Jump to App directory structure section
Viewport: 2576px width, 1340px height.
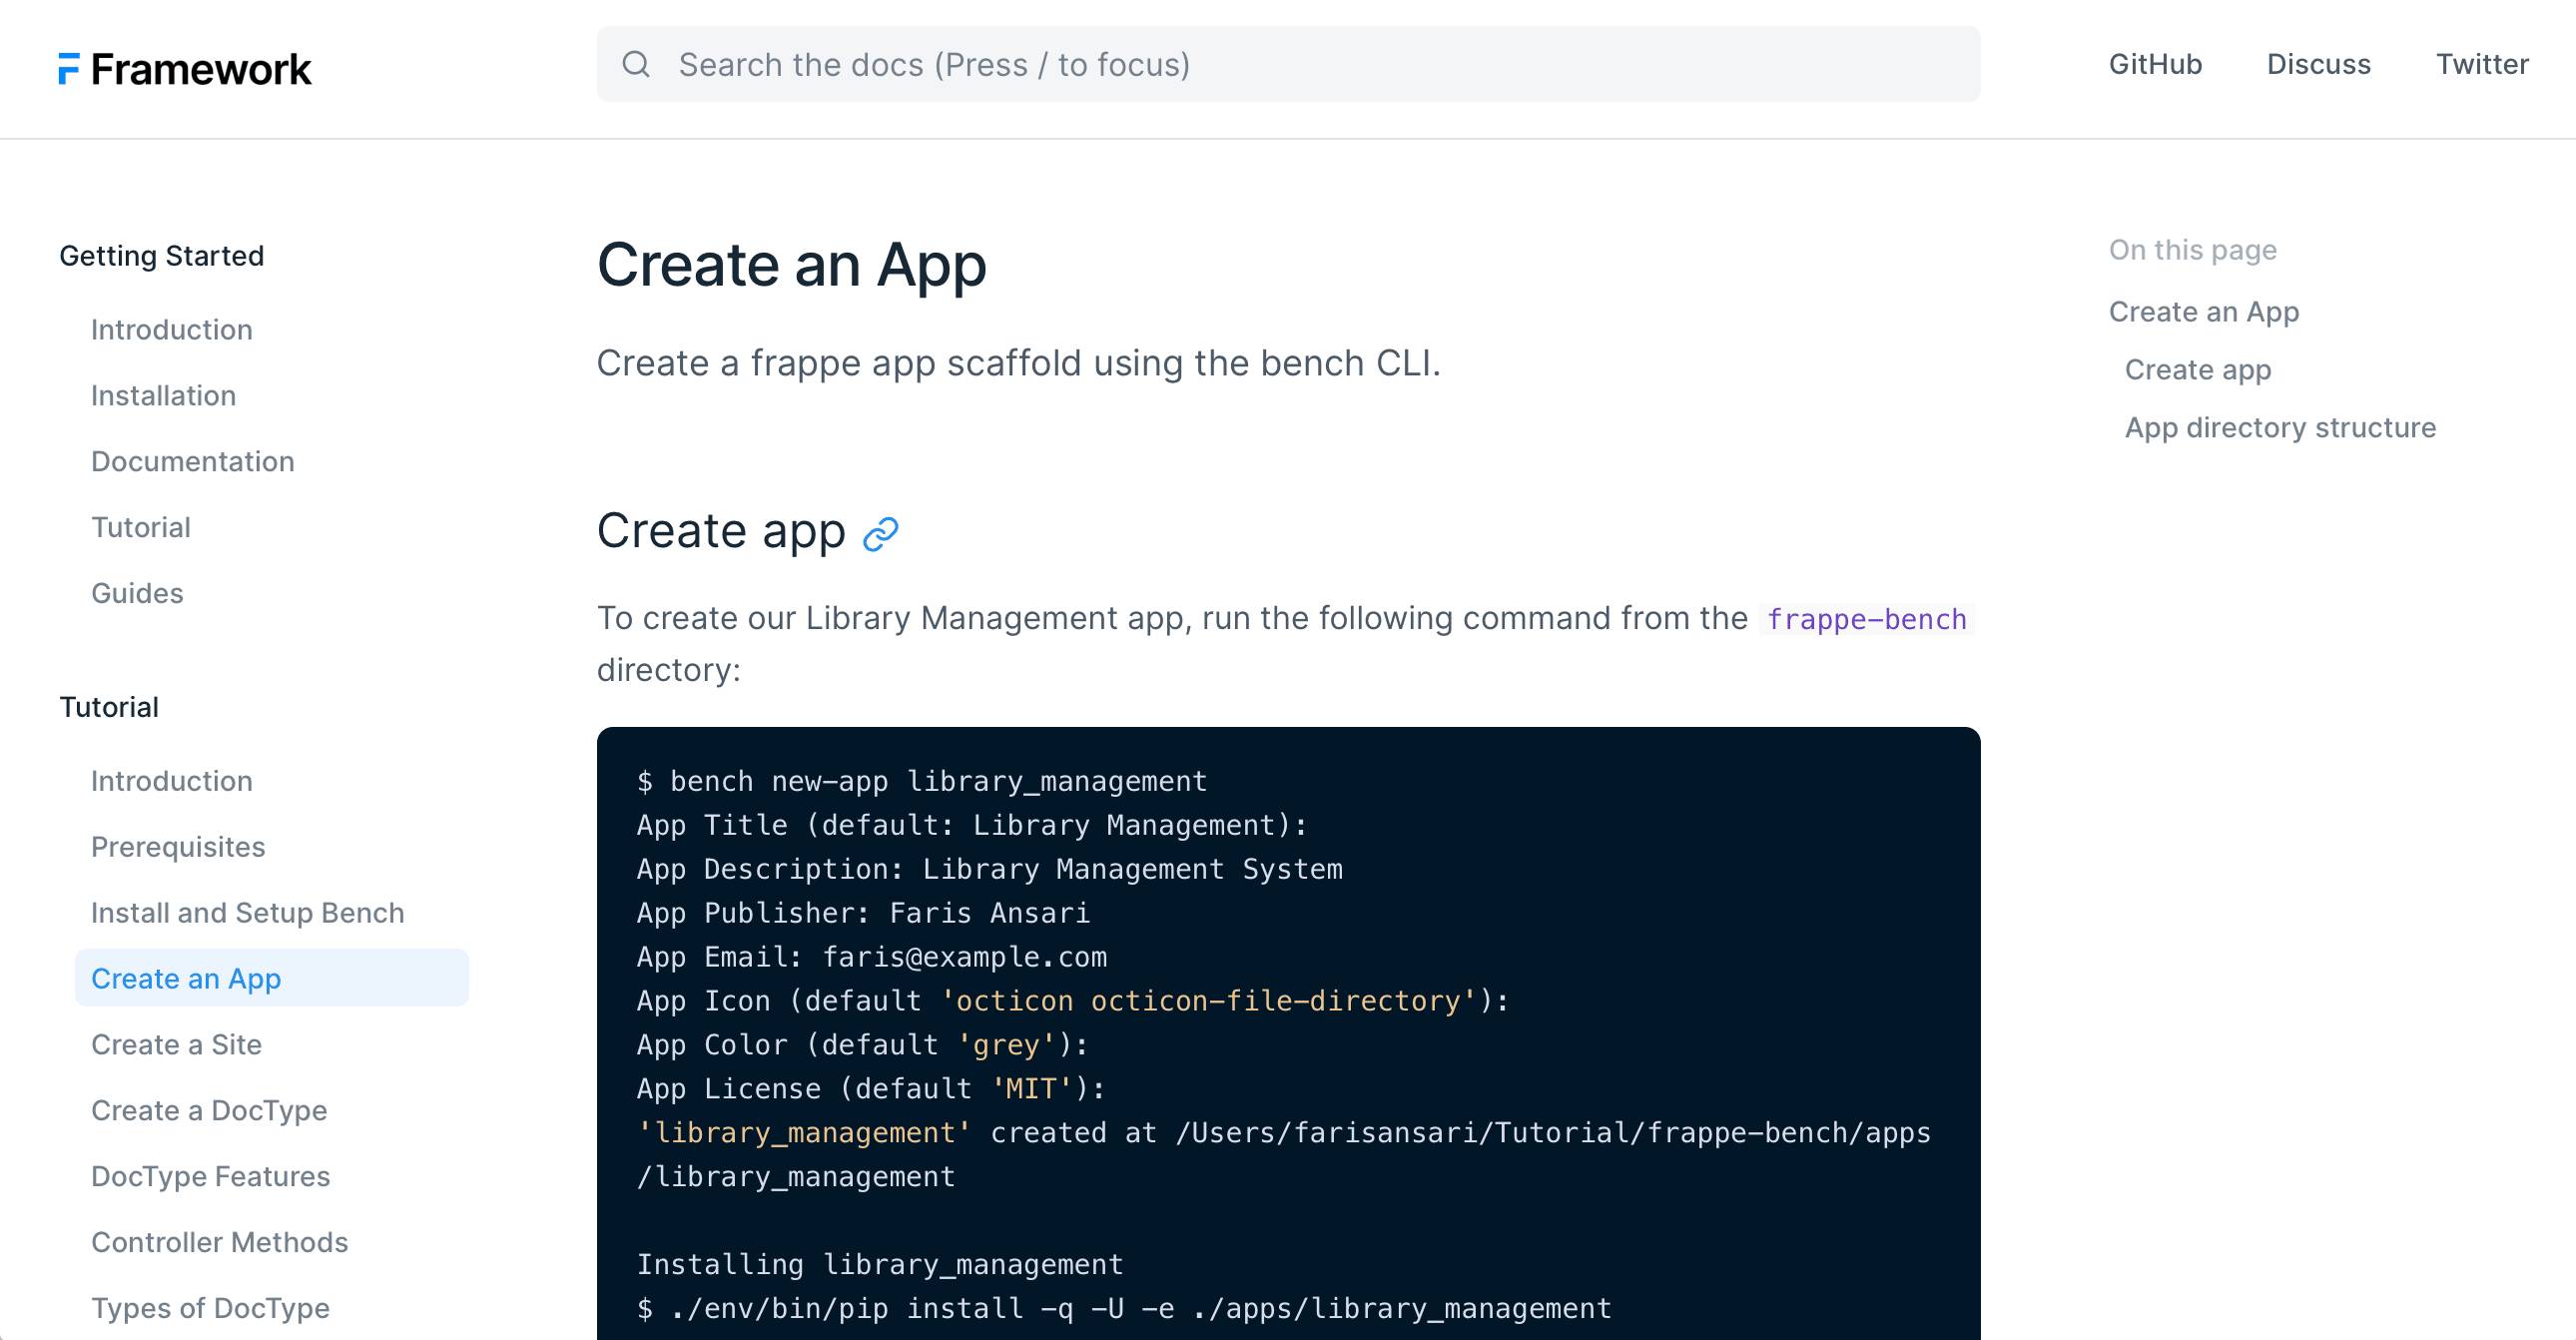(x=2280, y=428)
